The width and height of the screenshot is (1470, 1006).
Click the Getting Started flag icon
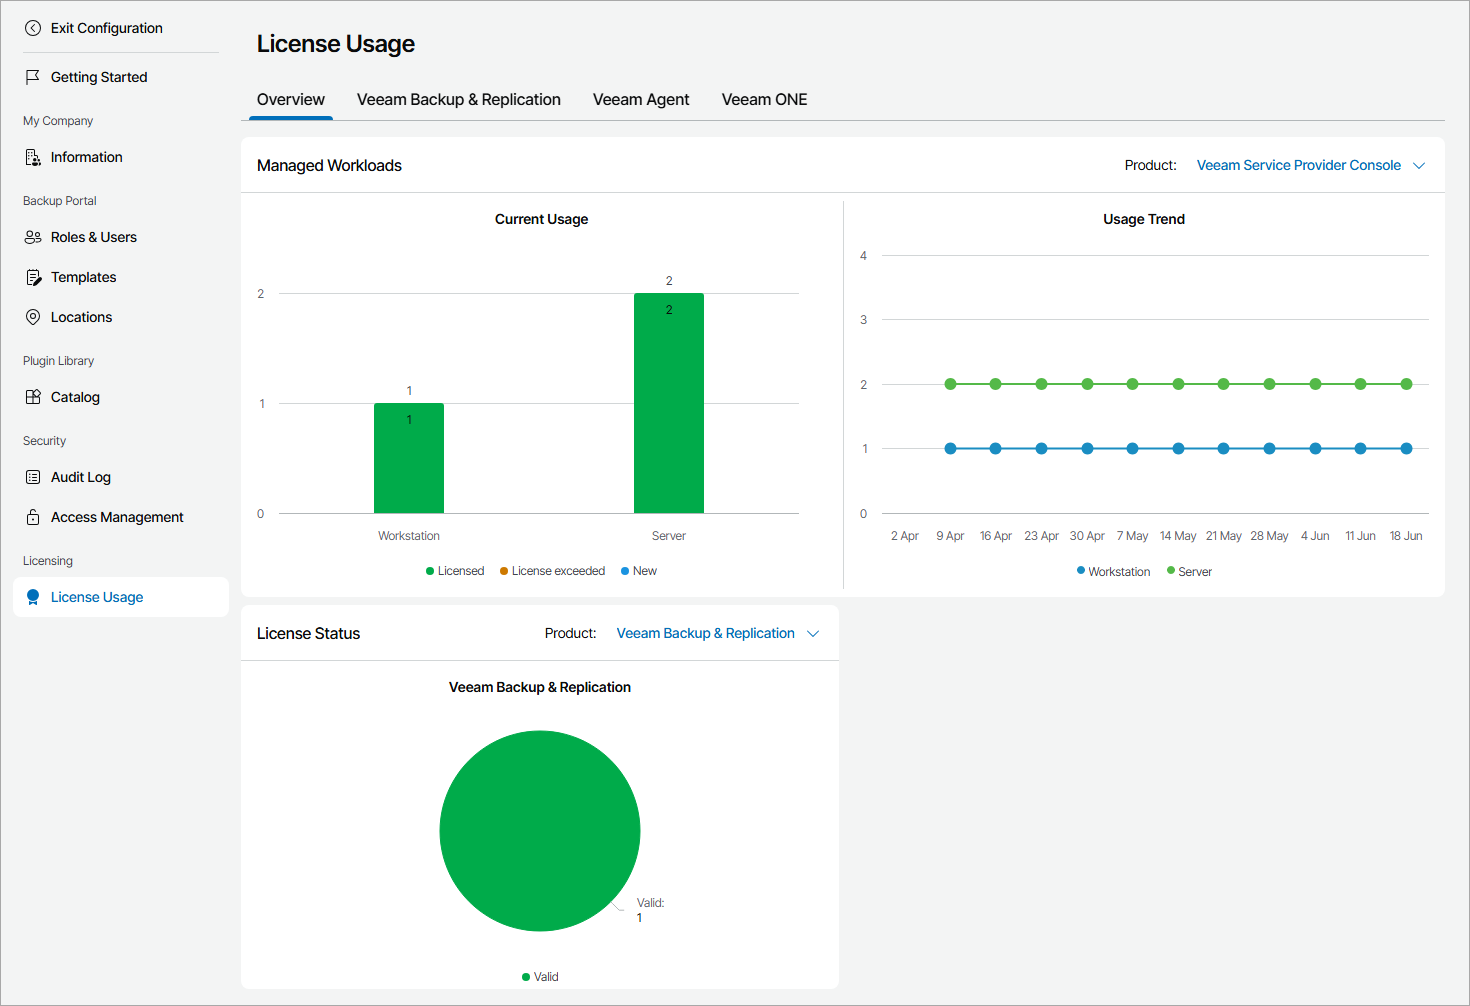pyautogui.click(x=33, y=77)
